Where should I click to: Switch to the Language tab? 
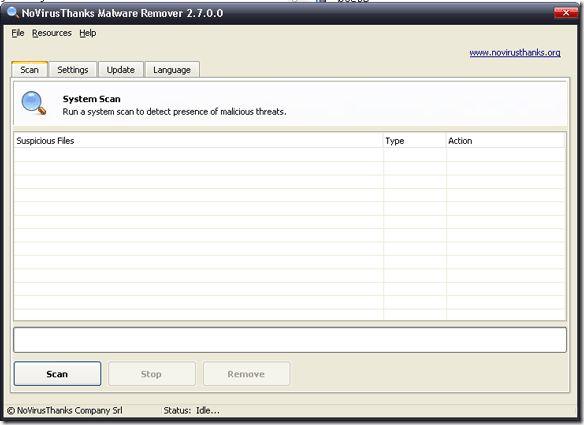click(x=172, y=70)
